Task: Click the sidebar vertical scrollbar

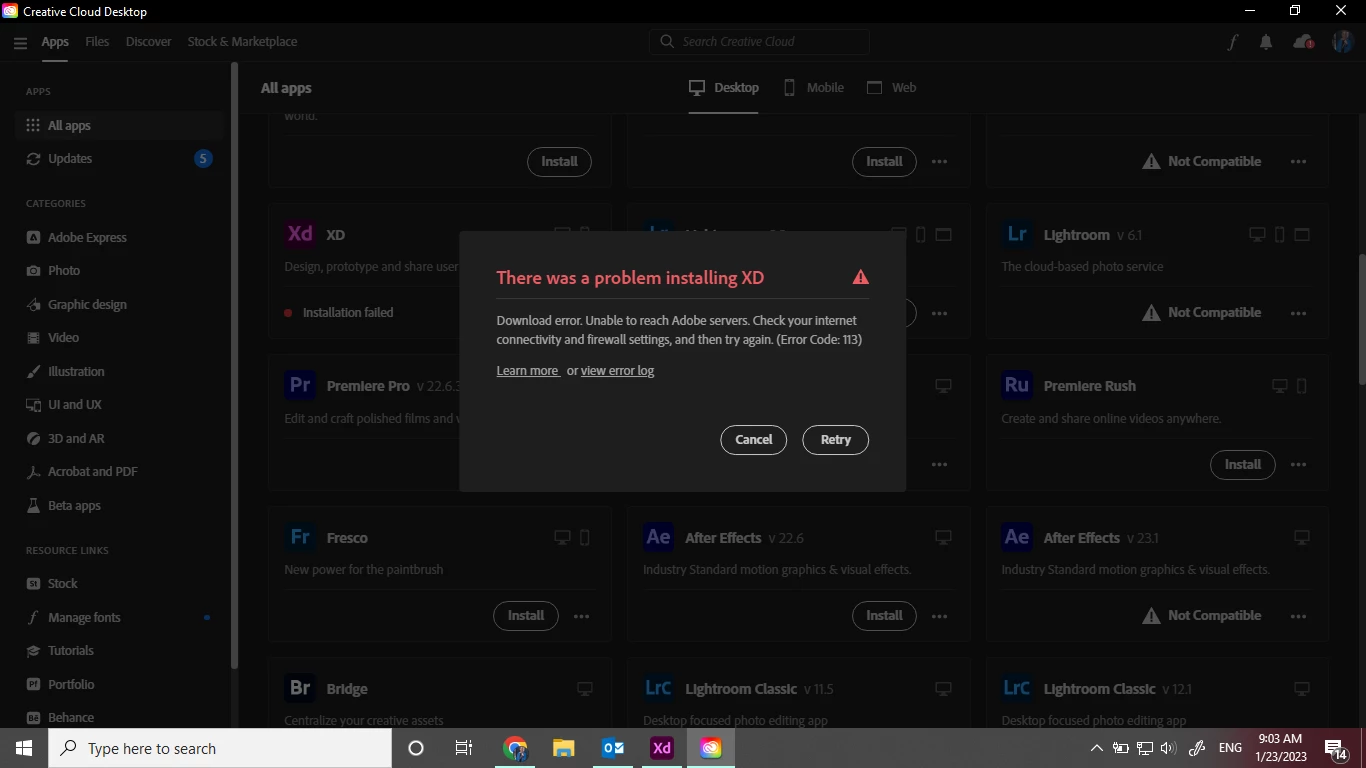Action: pos(235,366)
